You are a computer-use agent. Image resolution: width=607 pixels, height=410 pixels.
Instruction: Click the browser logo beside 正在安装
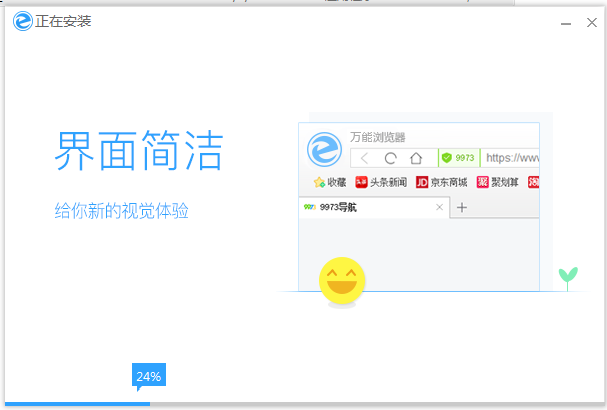pyautogui.click(x=22, y=21)
